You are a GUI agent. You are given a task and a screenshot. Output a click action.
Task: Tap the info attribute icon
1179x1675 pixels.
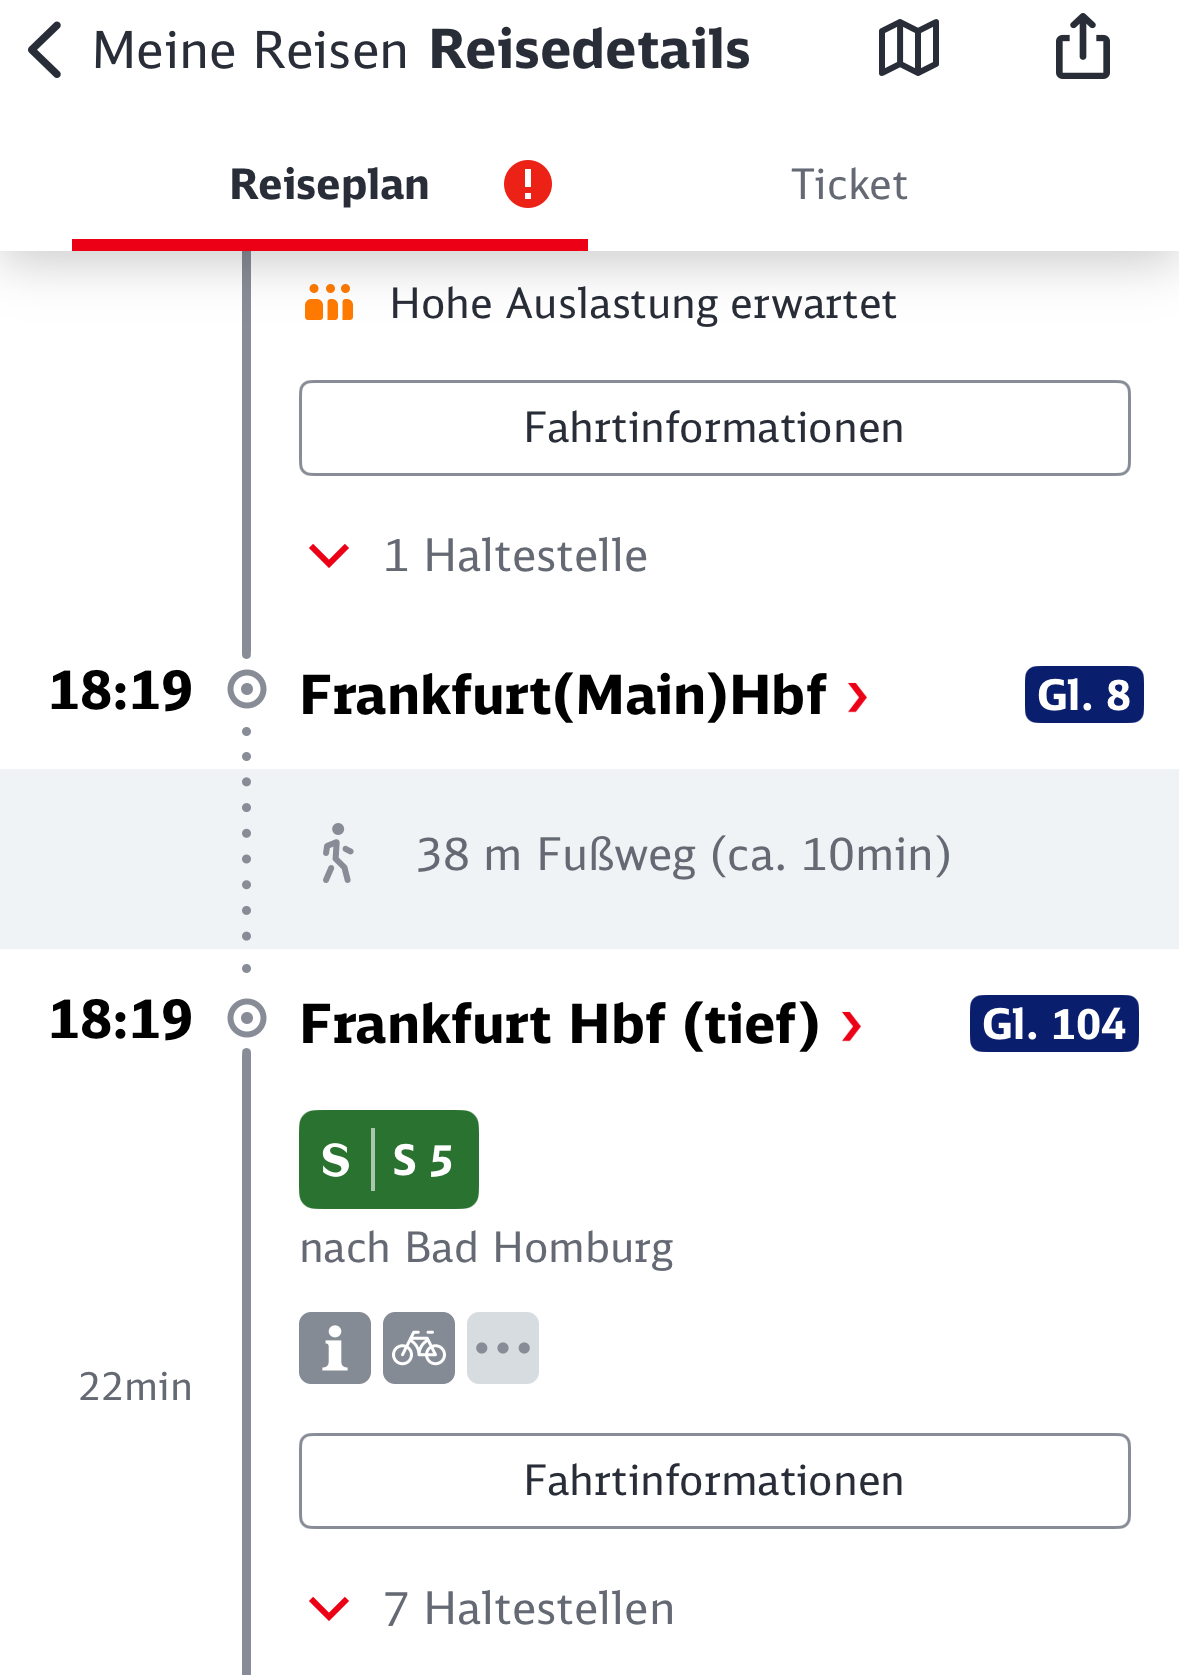[x=335, y=1348]
